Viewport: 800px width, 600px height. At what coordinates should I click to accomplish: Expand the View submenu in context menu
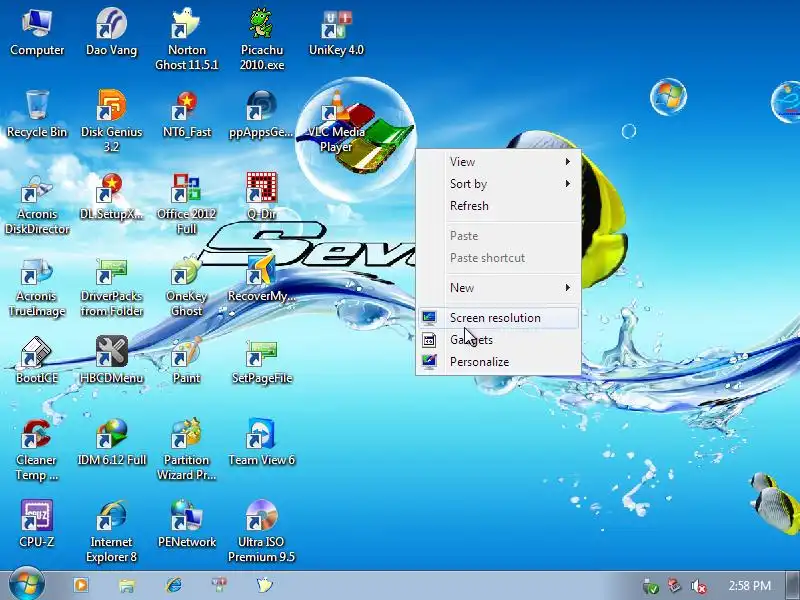(x=498, y=162)
